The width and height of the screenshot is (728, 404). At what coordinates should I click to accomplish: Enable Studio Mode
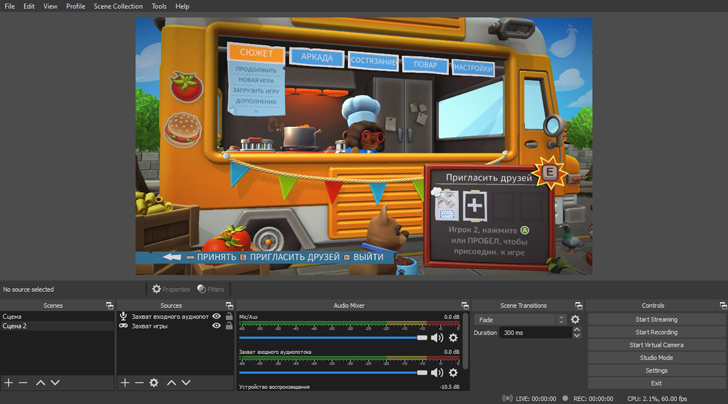[656, 358]
